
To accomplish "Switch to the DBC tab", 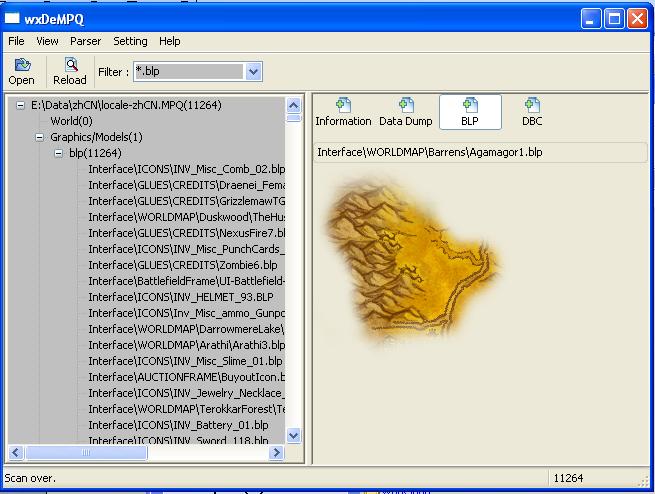I will [x=532, y=112].
